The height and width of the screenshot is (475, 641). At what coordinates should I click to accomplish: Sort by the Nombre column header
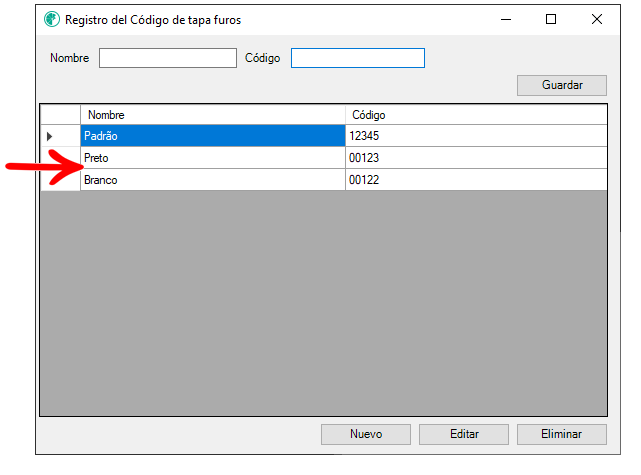pyautogui.click(x=213, y=115)
